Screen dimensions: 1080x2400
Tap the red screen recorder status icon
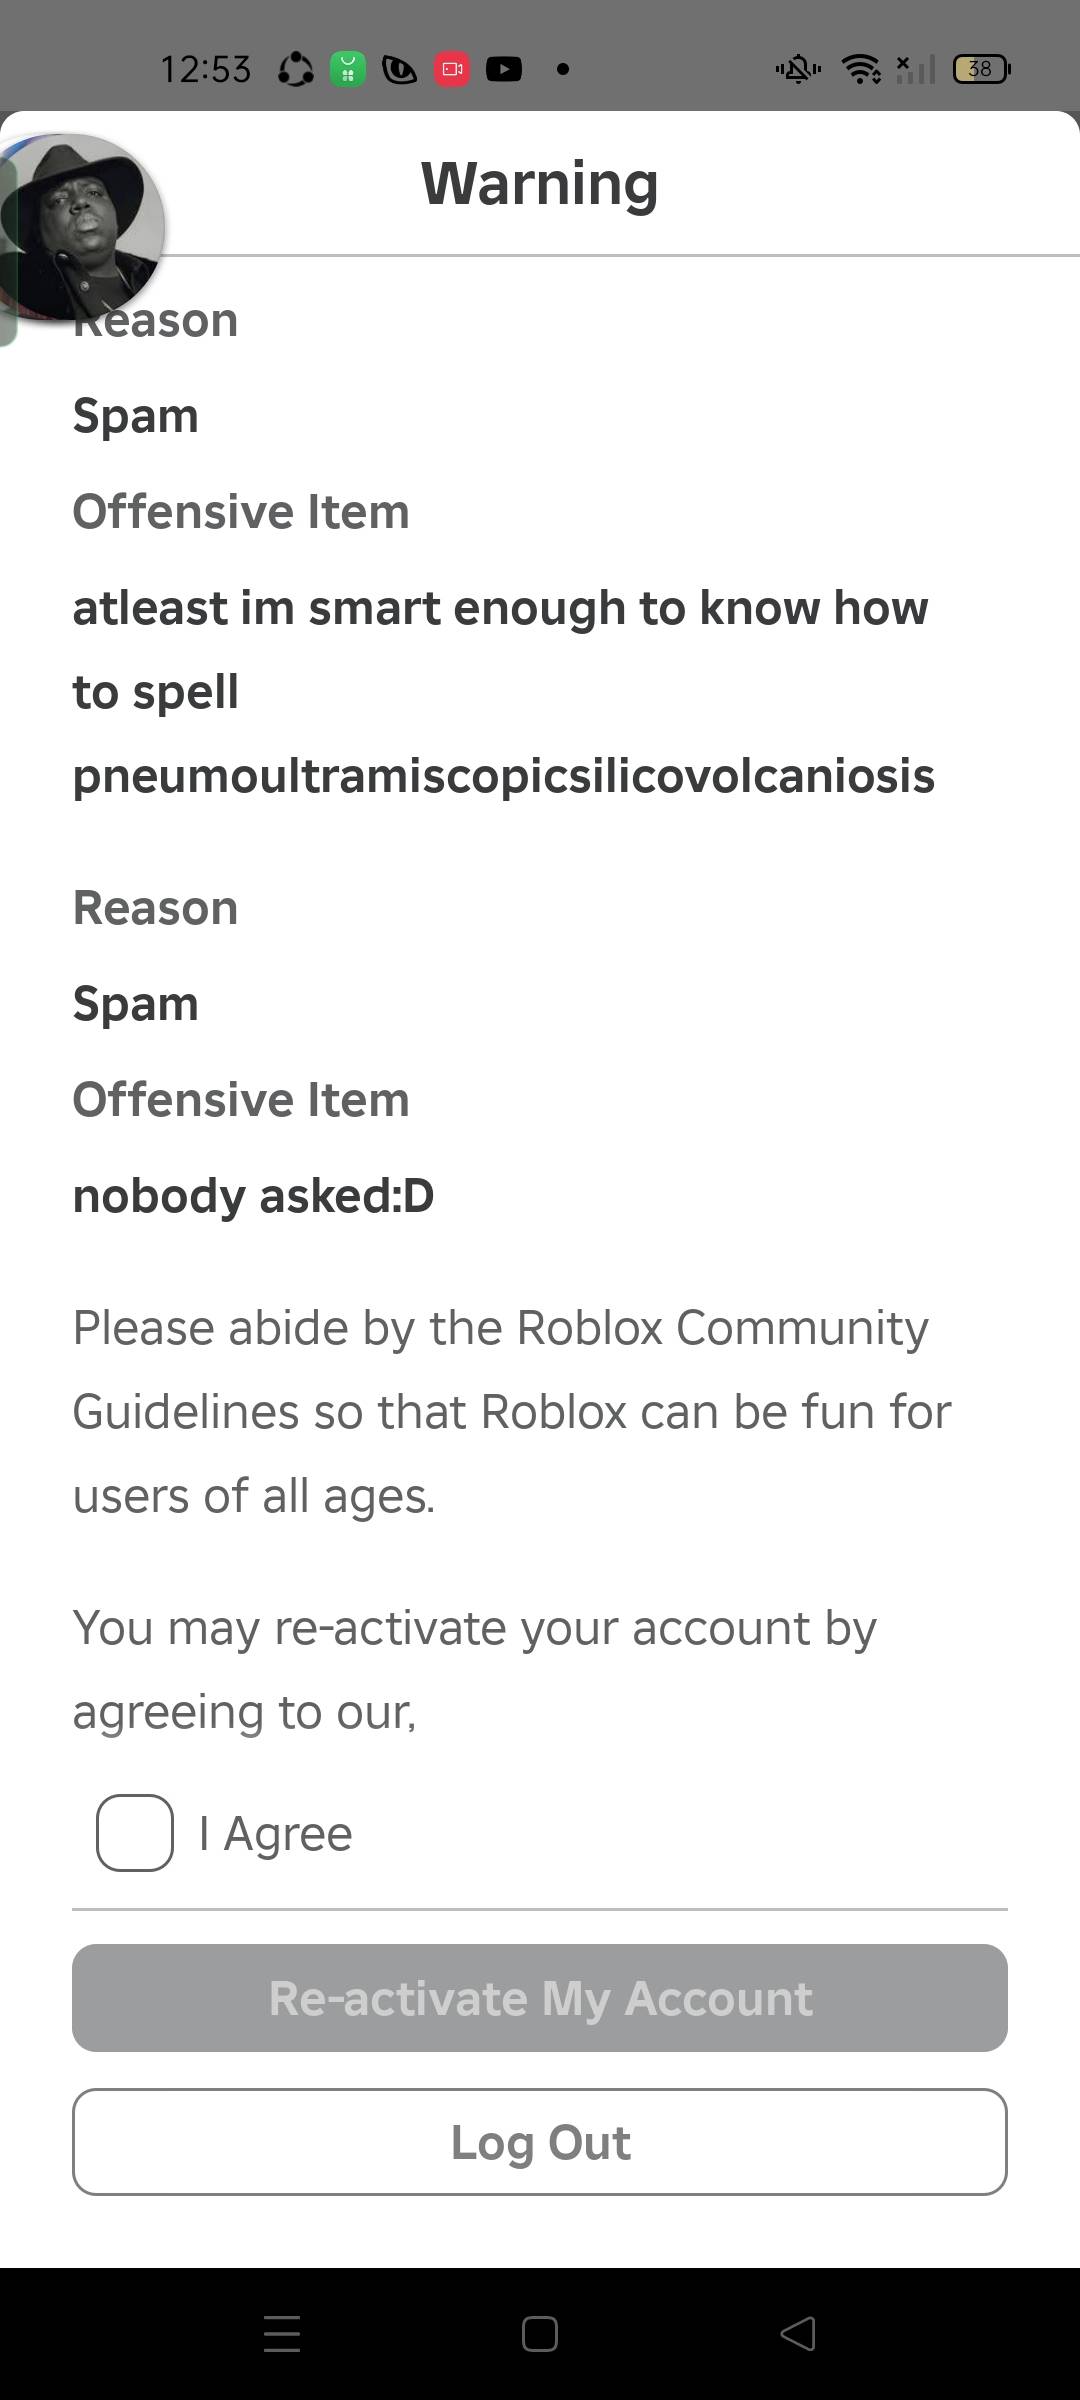coord(452,69)
